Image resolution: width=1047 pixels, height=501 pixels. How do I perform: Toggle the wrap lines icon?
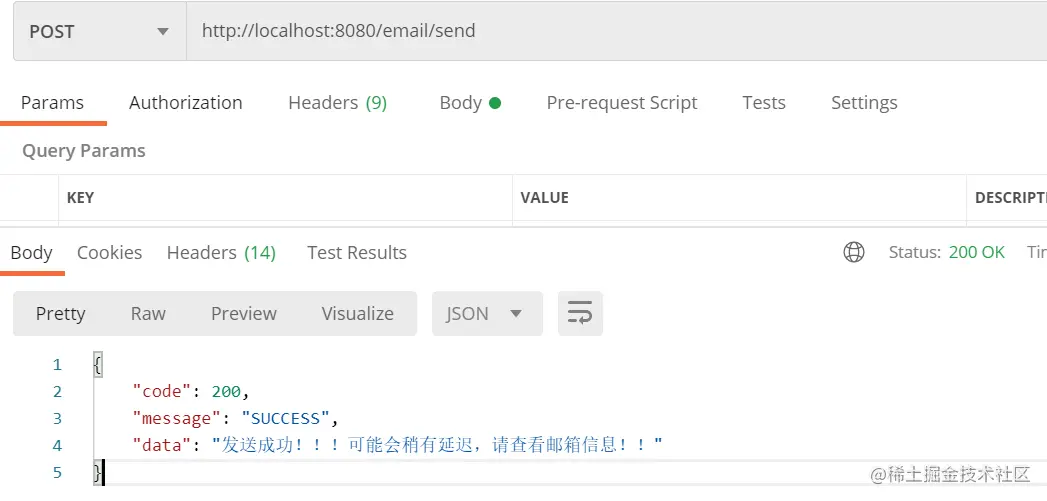point(580,313)
